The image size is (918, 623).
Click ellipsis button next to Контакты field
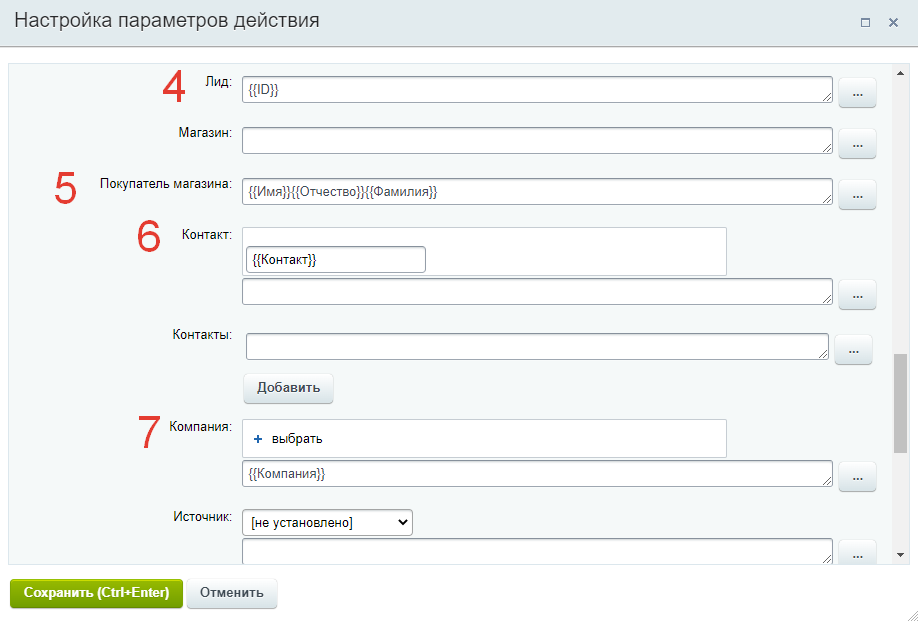tap(852, 350)
